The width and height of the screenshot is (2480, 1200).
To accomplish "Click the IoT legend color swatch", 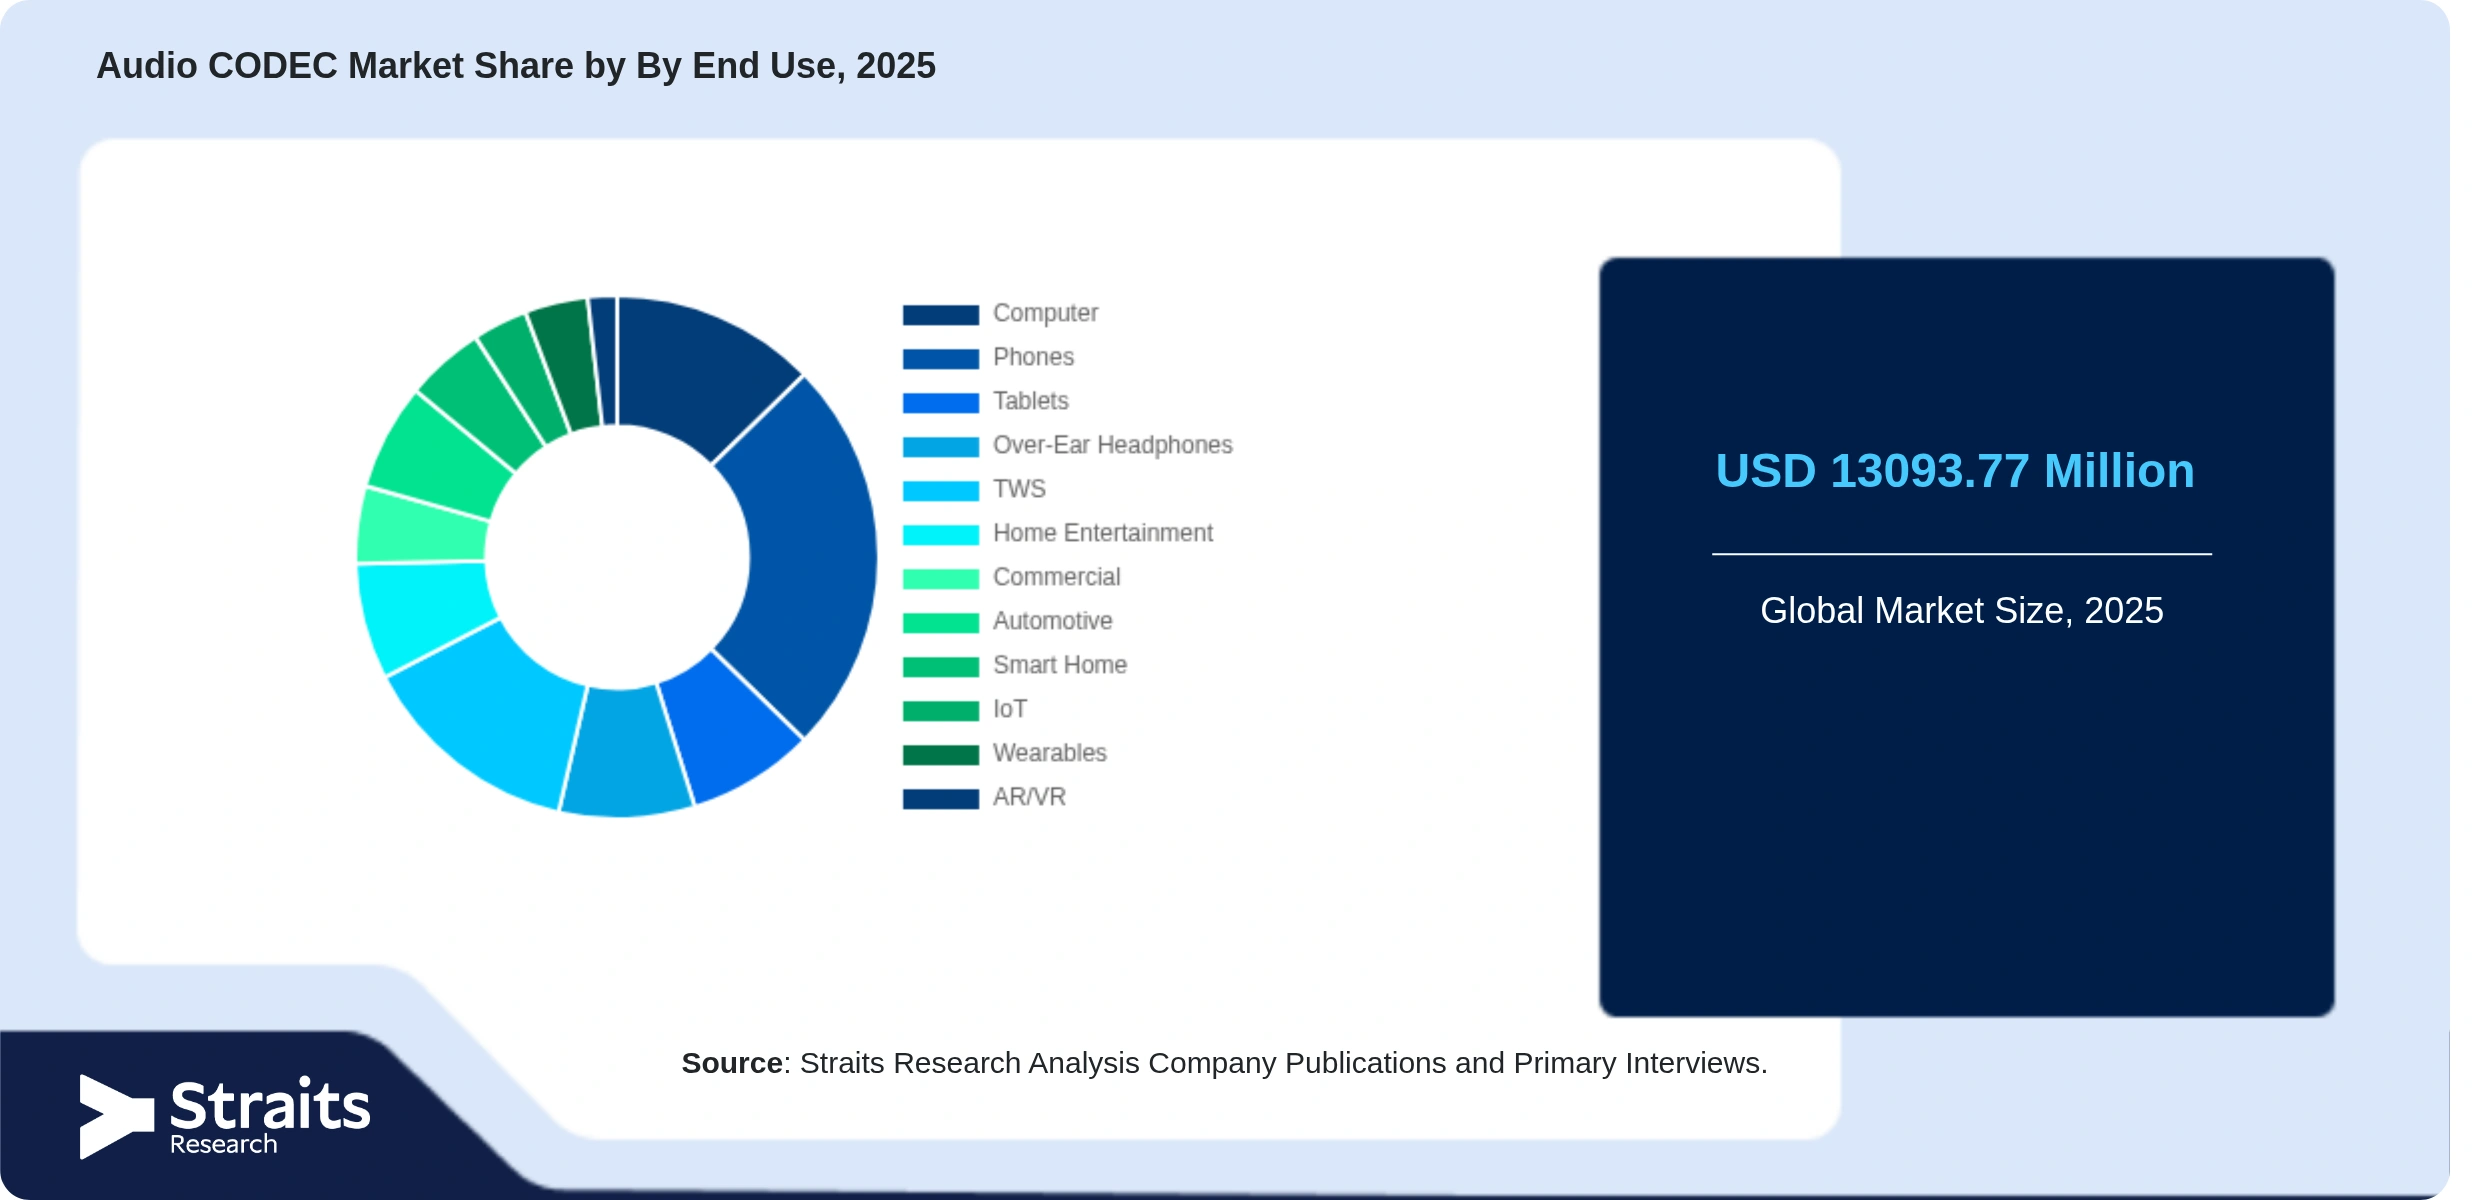I will pos(940,711).
